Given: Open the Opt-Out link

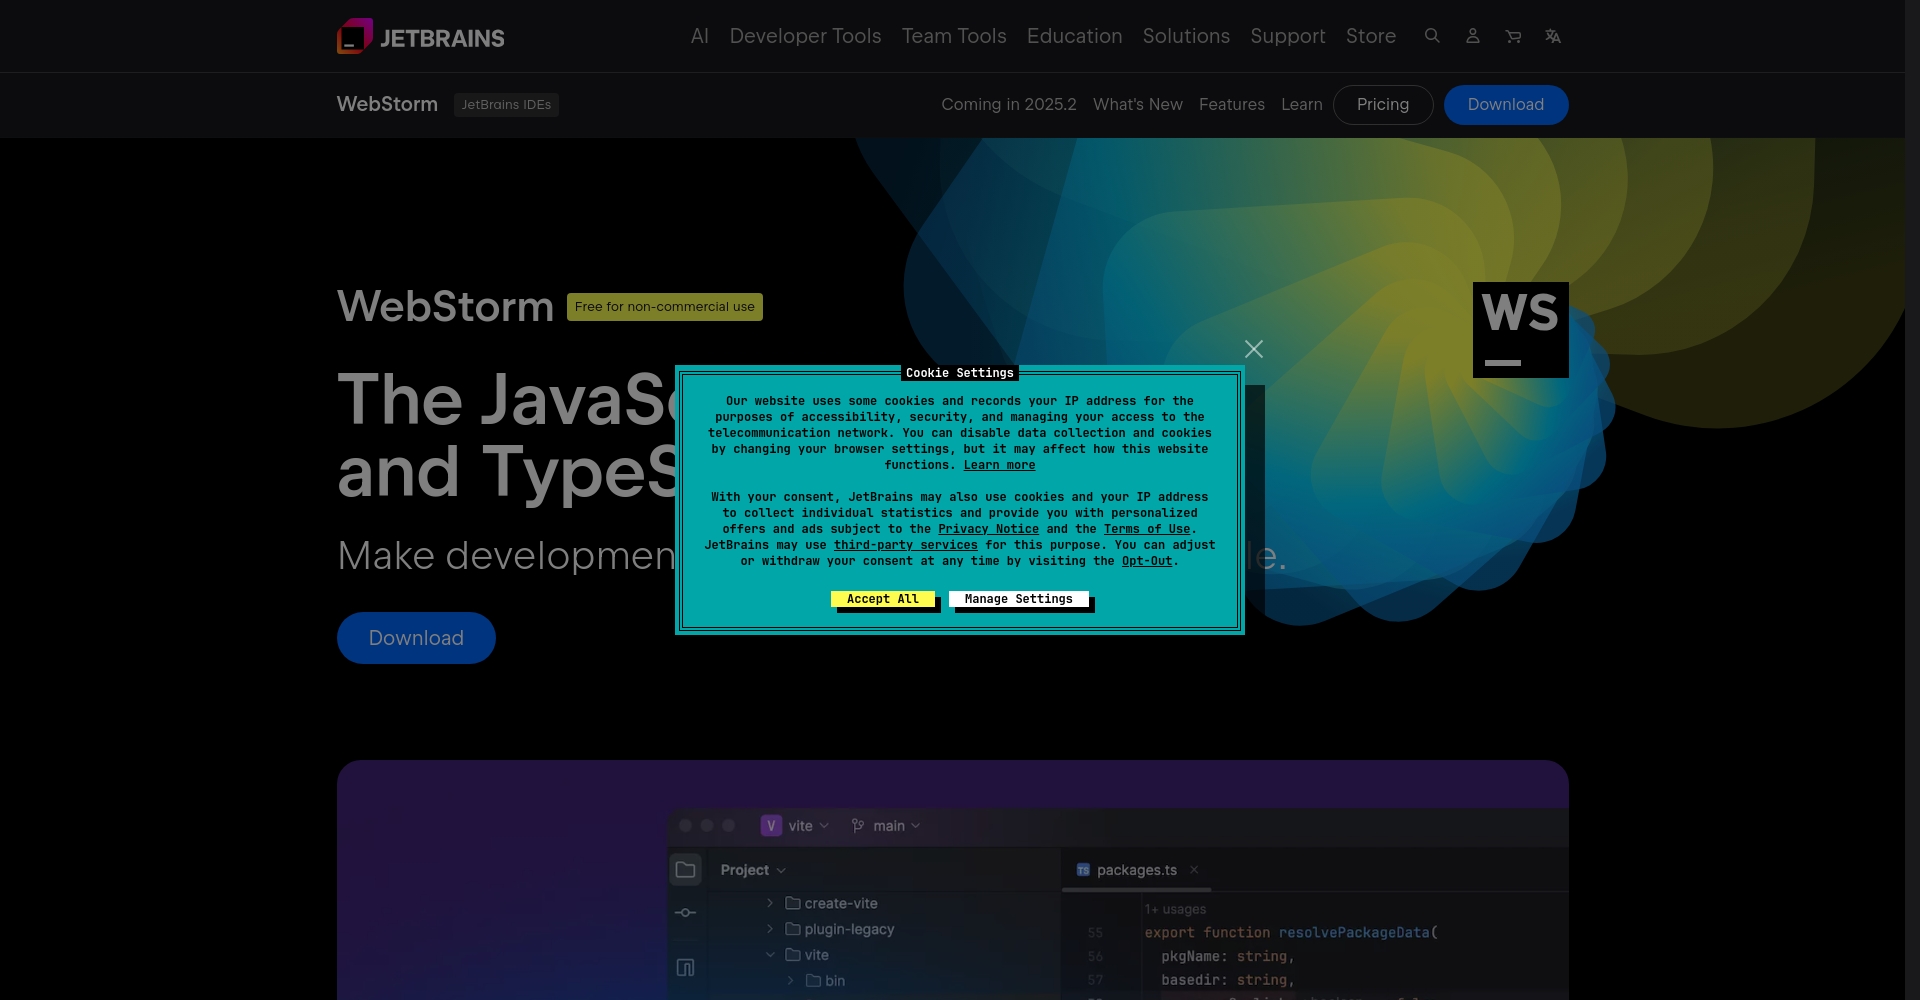Looking at the screenshot, I should pyautogui.click(x=1147, y=561).
